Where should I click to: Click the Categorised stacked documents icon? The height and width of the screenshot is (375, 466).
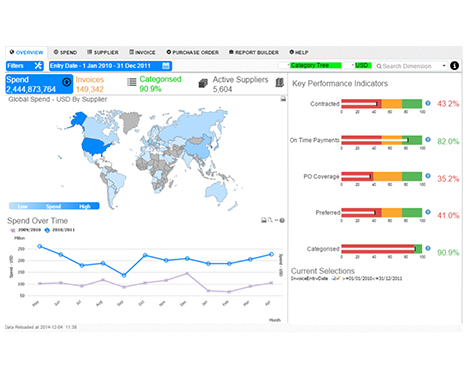203,83
